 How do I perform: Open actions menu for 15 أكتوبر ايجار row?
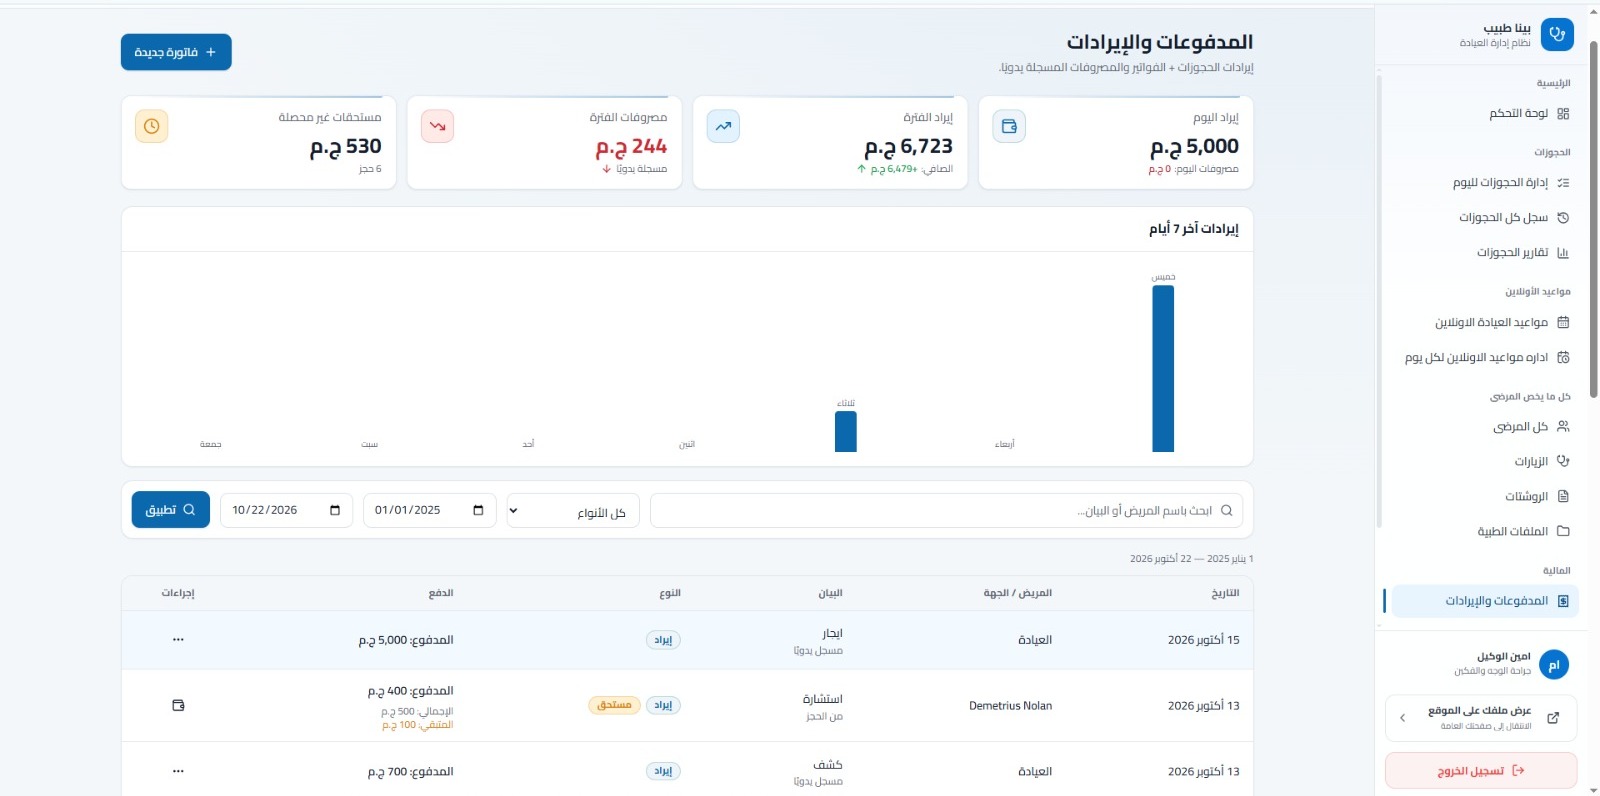click(178, 640)
